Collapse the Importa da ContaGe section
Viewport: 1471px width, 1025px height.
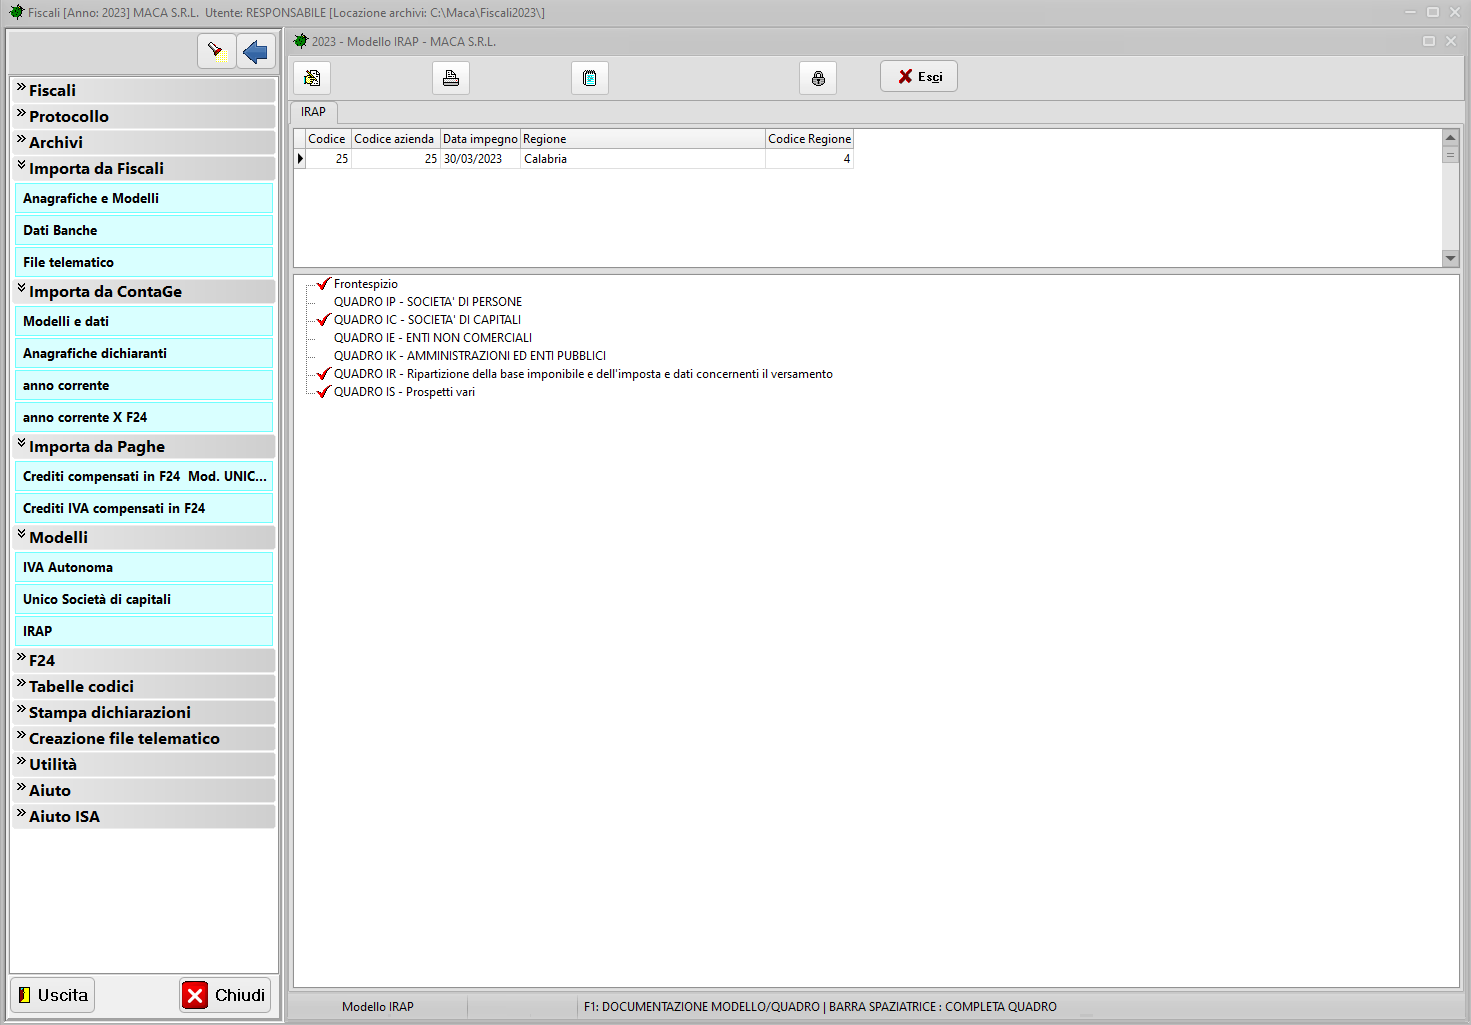tap(105, 291)
